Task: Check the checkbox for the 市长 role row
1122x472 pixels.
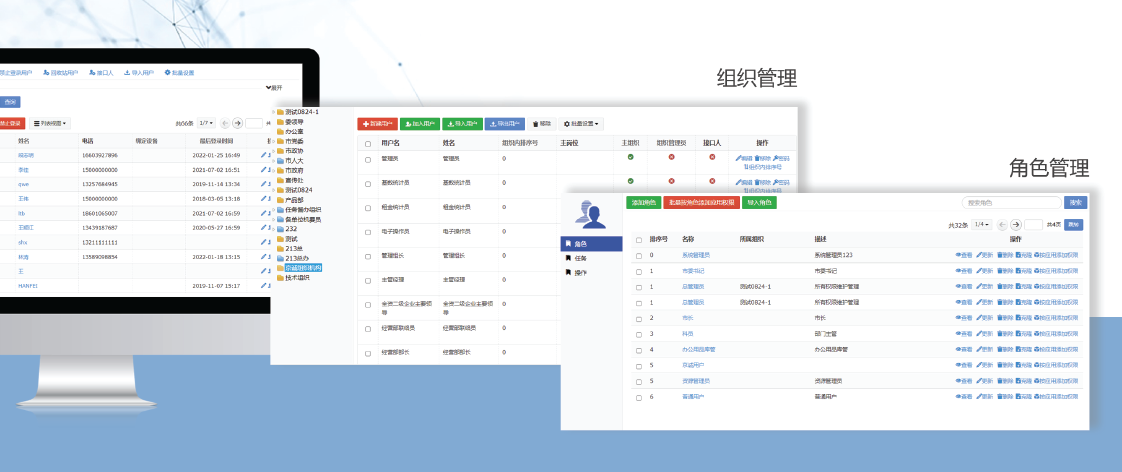Action: click(x=639, y=318)
